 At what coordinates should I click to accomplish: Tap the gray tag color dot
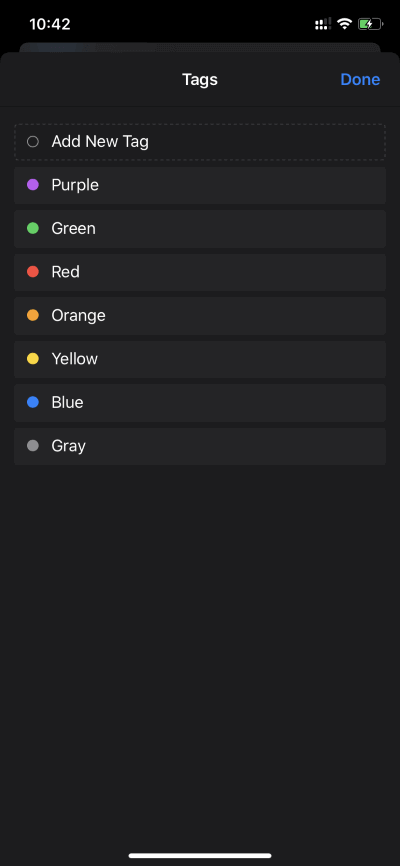pos(33,446)
